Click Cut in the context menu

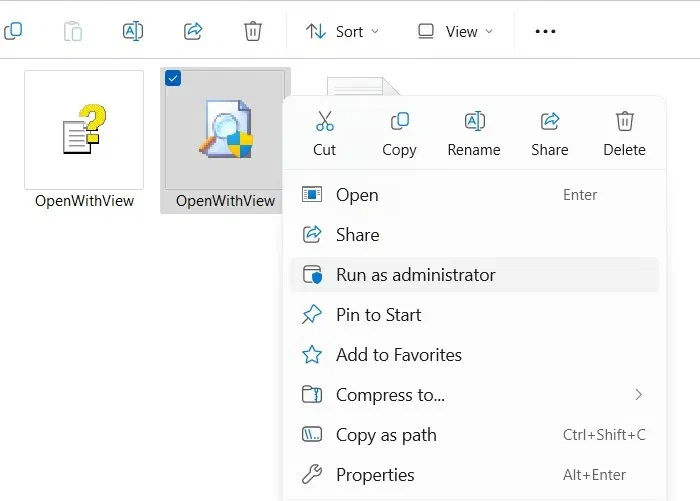[325, 134]
